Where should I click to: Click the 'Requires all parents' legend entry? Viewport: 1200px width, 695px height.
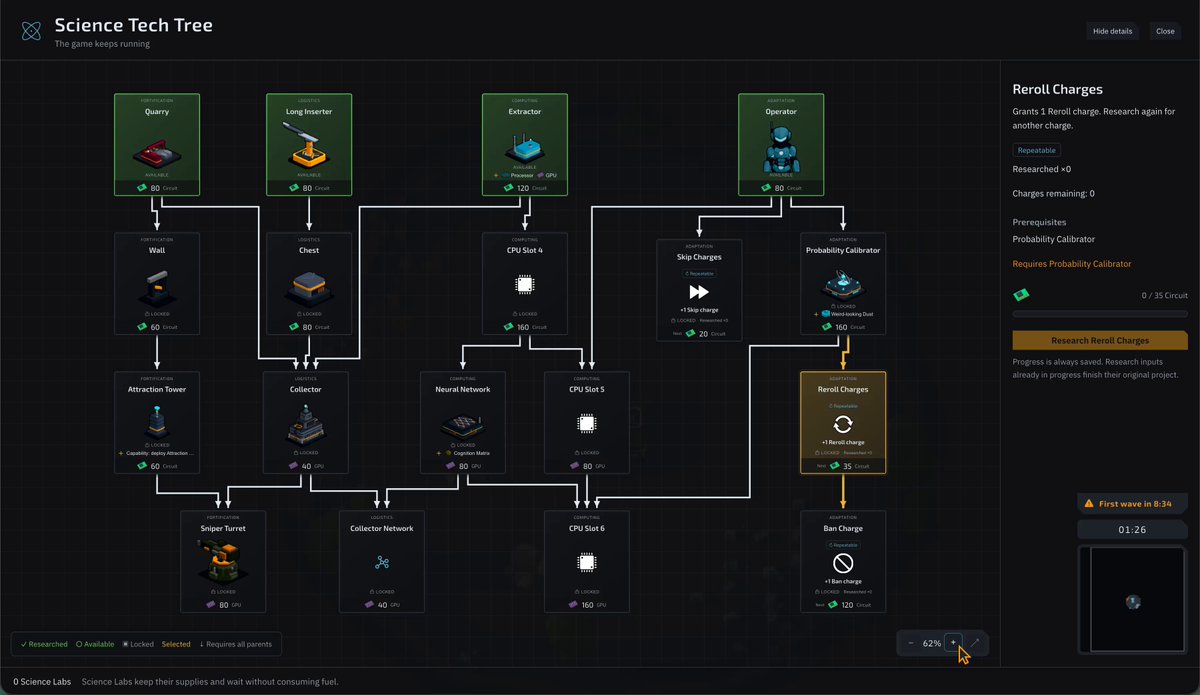click(x=235, y=644)
